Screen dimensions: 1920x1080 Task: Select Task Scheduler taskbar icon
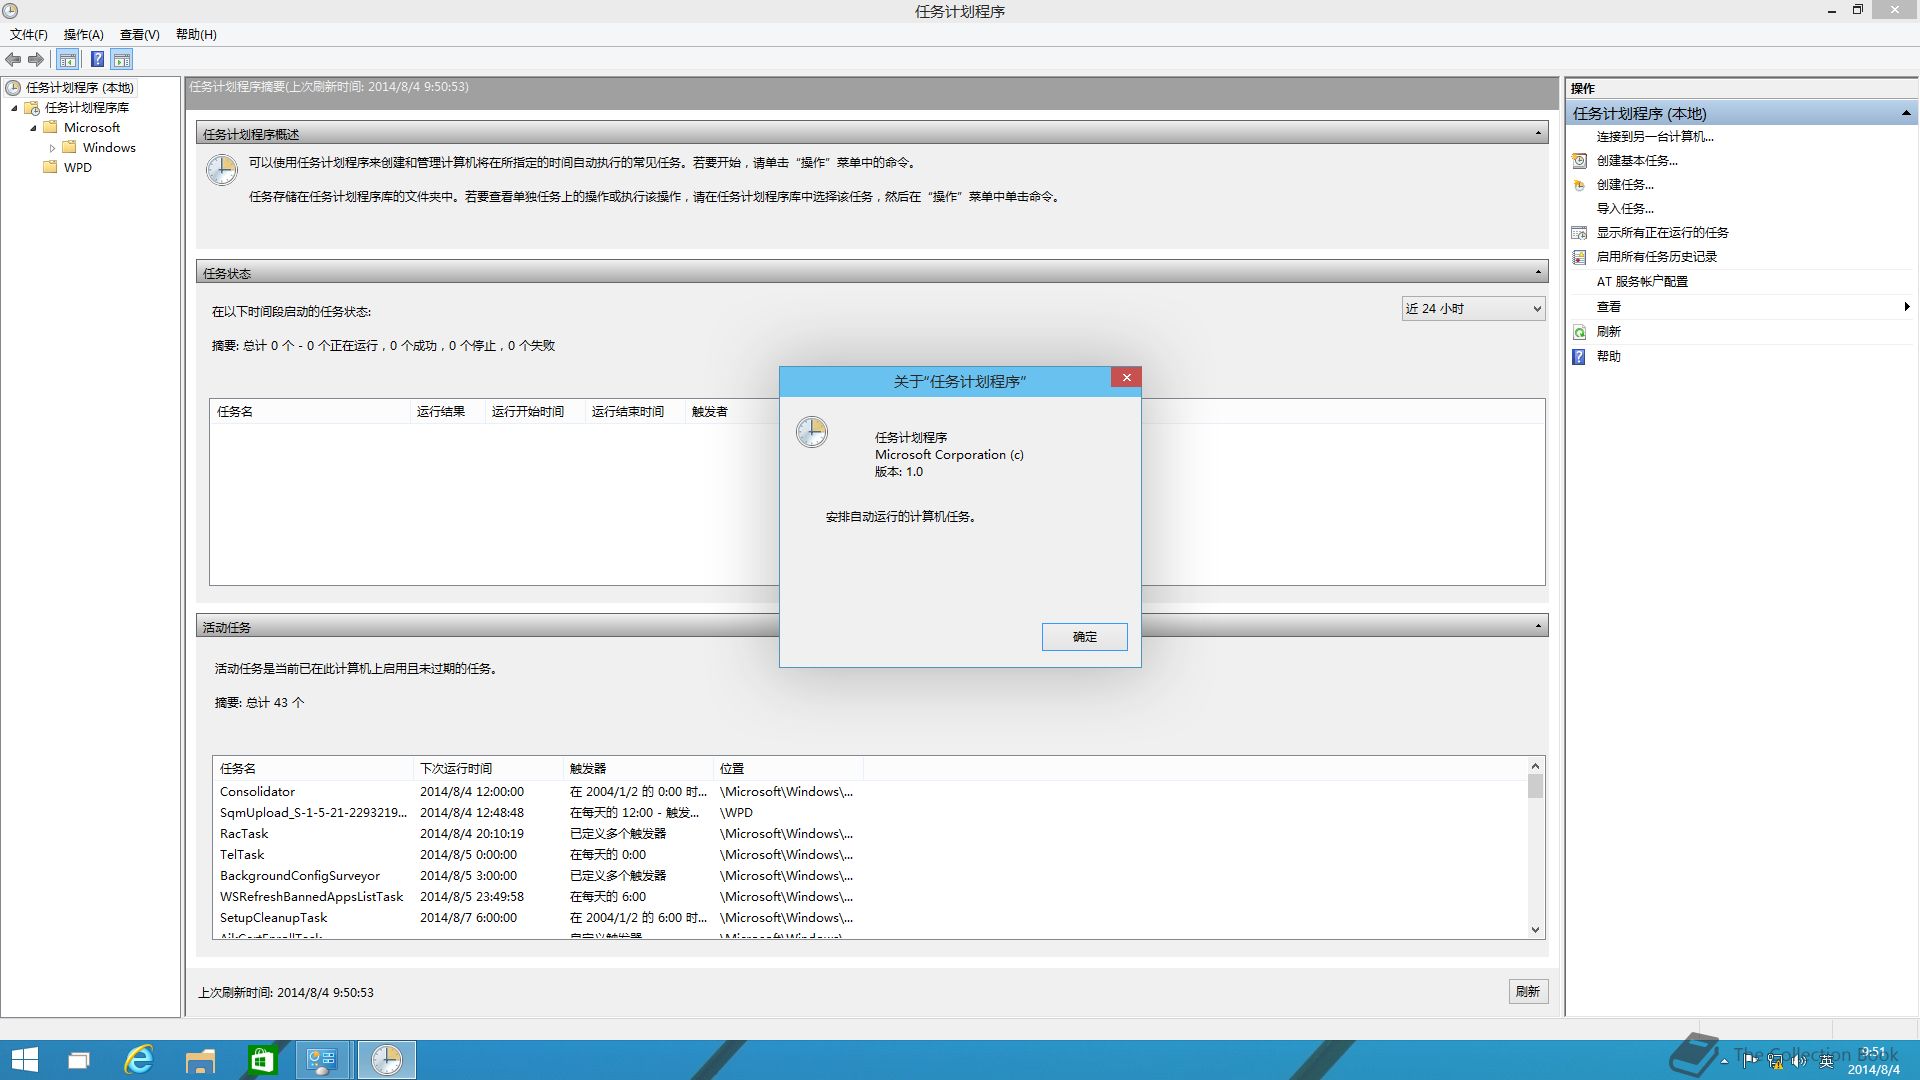(x=386, y=1060)
